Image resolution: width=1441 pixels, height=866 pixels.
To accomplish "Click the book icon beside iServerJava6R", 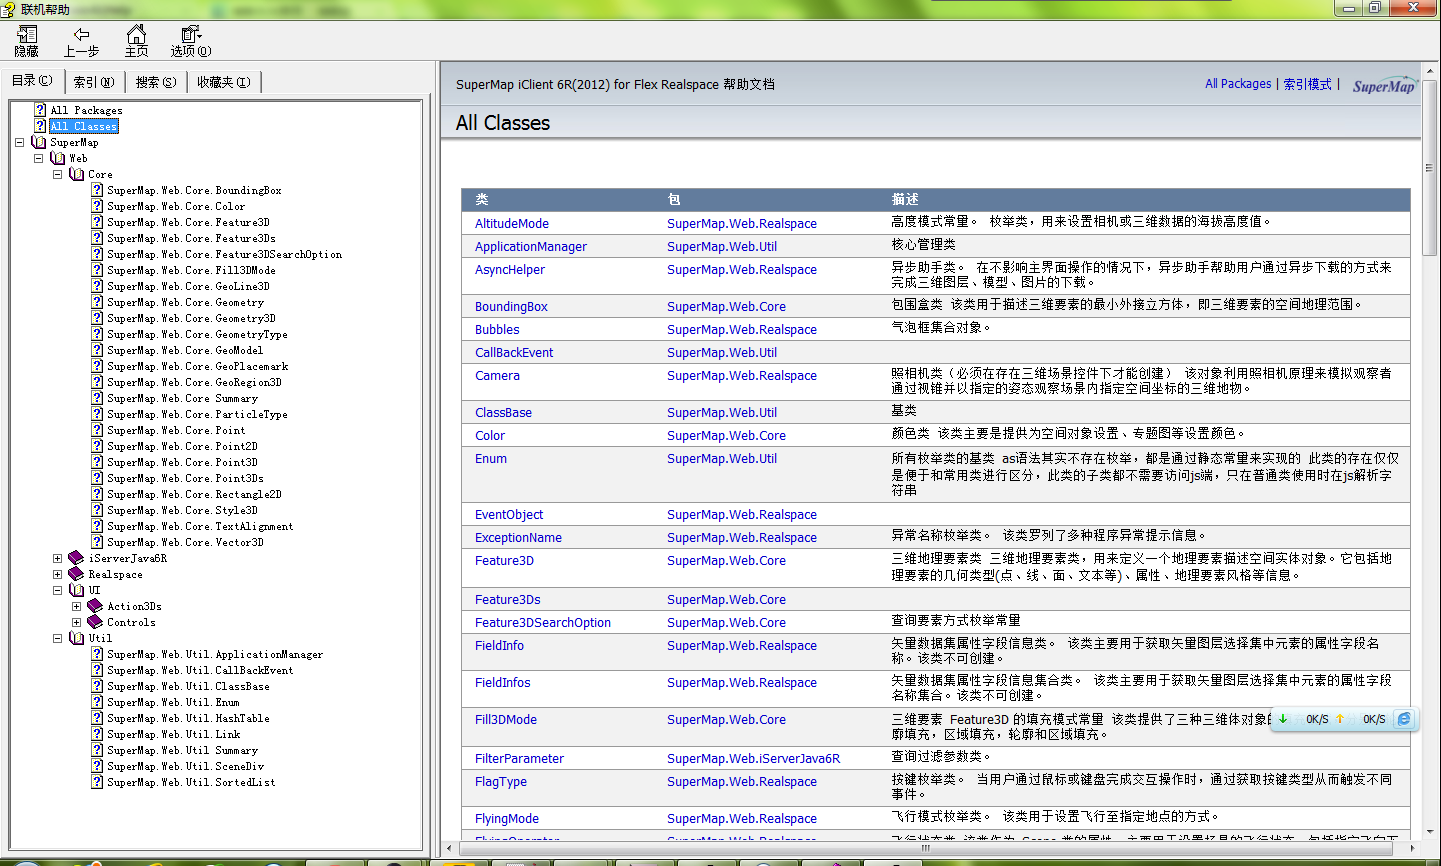I will pyautogui.click(x=76, y=559).
